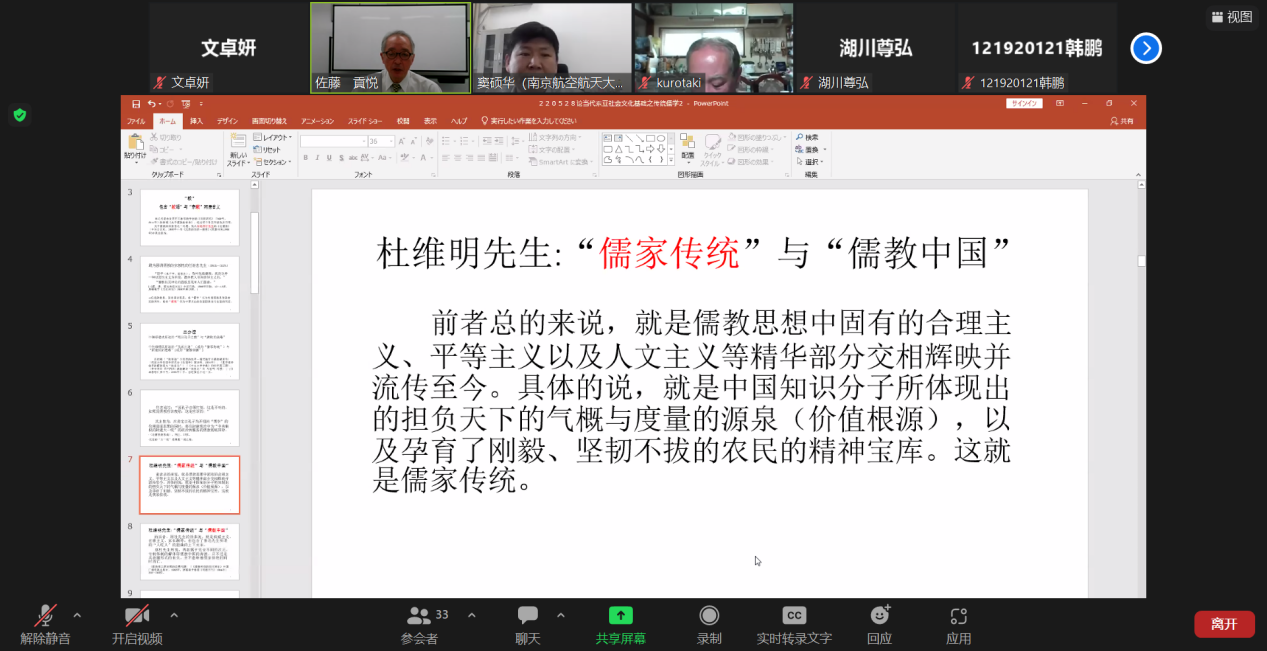Switch the meeting view layout

click(x=1231, y=17)
